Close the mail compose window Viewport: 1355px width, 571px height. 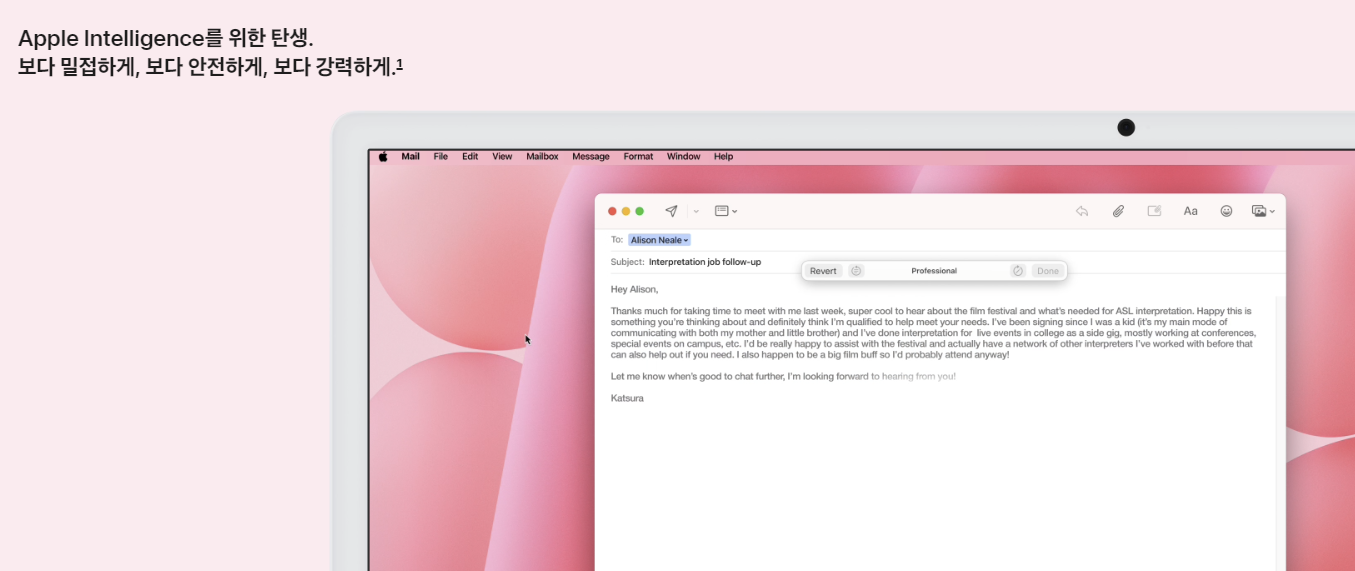[x=612, y=211]
